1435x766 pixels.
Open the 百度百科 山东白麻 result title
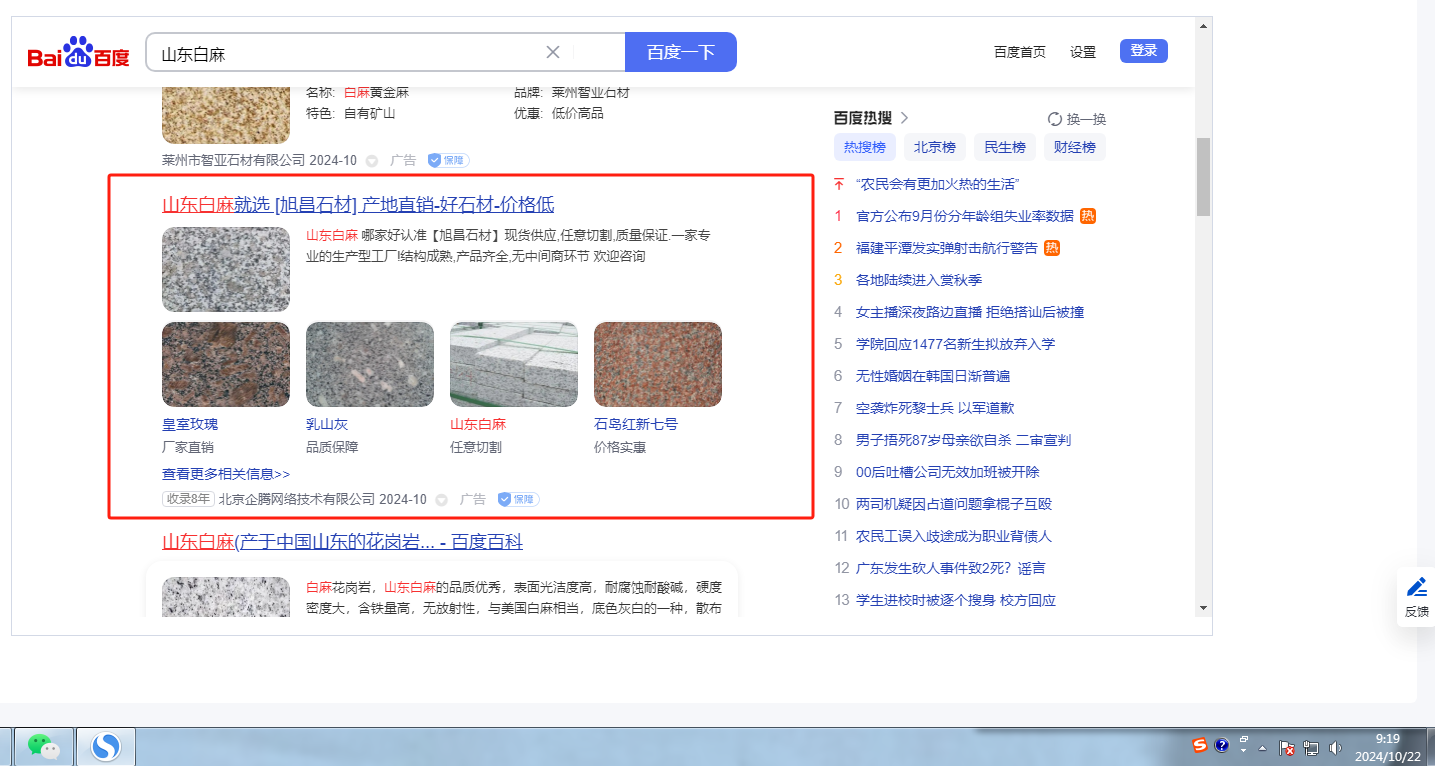(342, 542)
